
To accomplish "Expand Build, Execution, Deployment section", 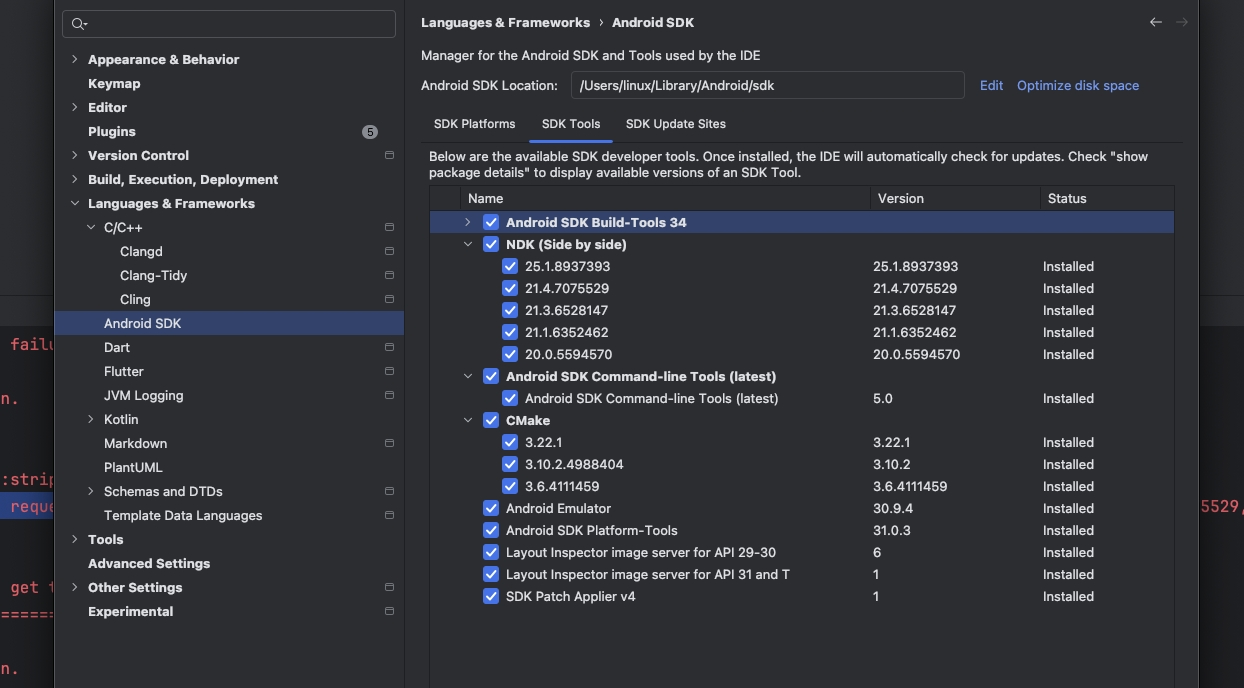I will 74,180.
